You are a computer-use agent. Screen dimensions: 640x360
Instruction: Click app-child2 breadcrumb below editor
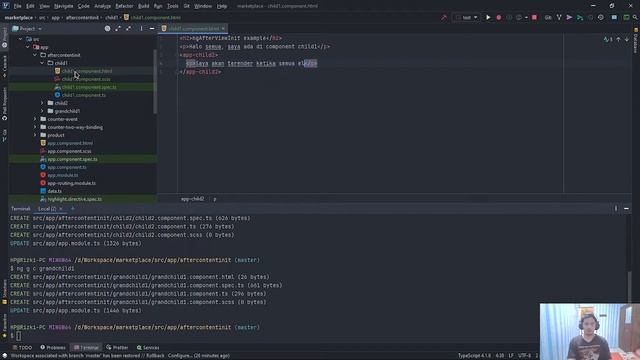click(192, 199)
